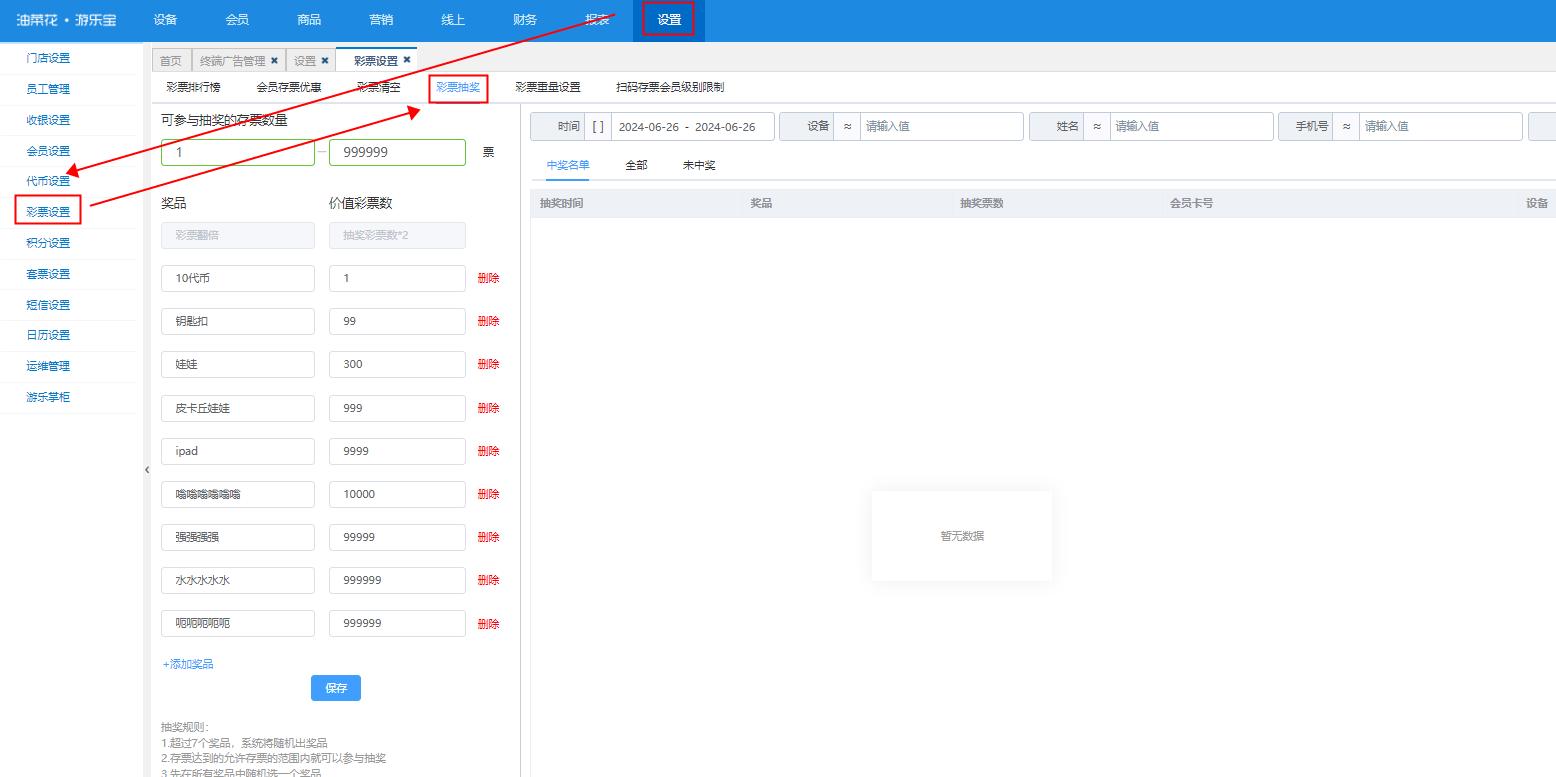Image resolution: width=1556 pixels, height=777 pixels.
Task: Delete the 娃娃 prize with value 300
Action: click(x=488, y=364)
